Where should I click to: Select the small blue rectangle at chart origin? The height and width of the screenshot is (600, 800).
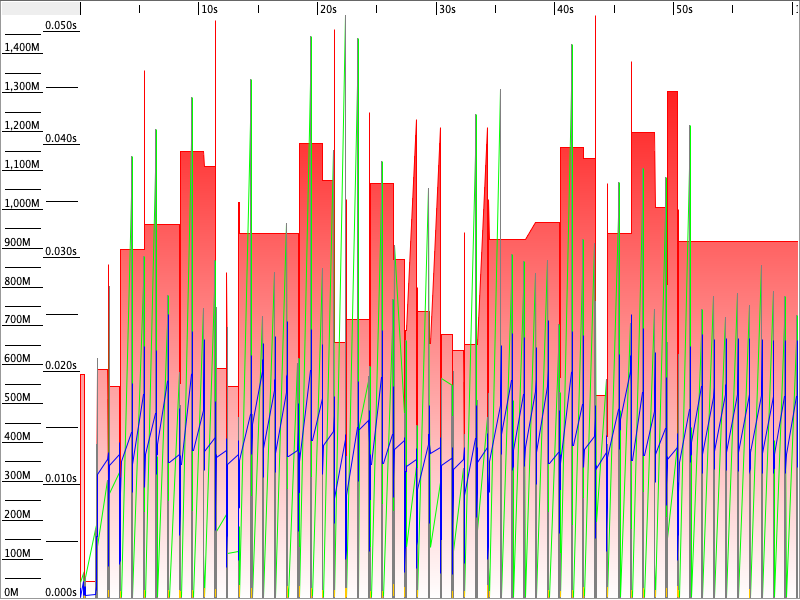tap(88, 588)
